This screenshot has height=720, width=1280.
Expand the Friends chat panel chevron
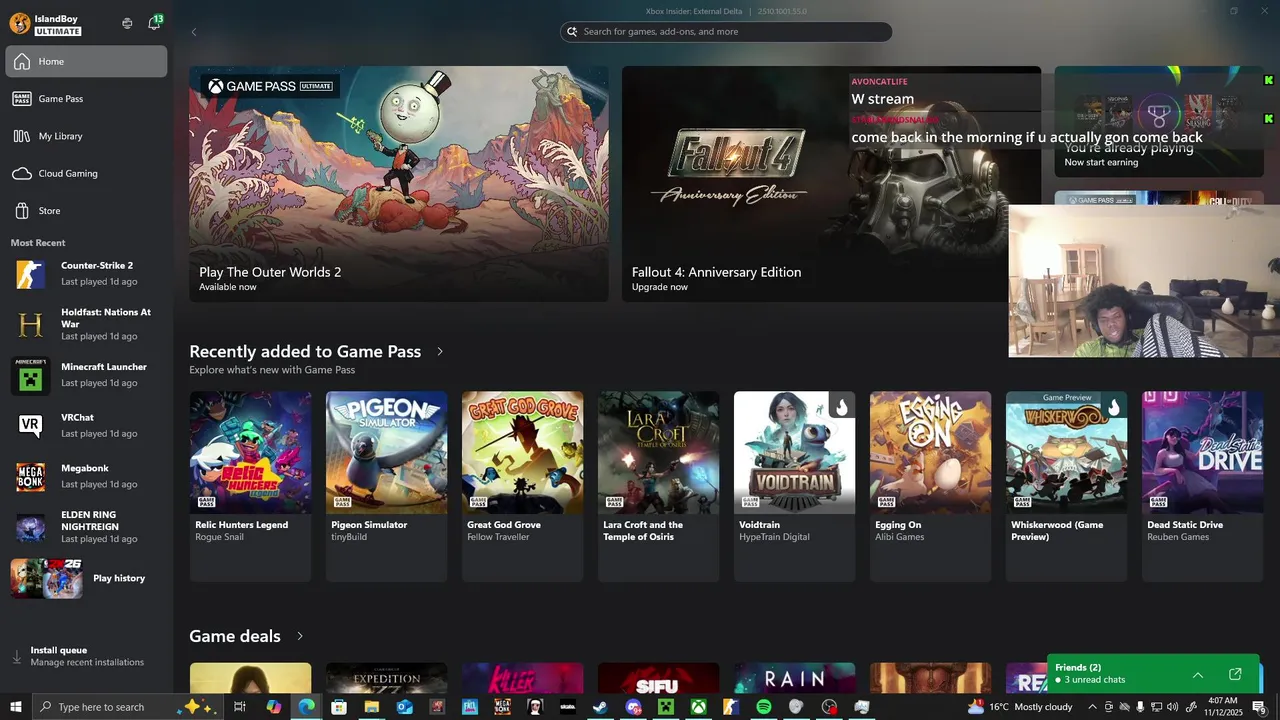(1198, 675)
